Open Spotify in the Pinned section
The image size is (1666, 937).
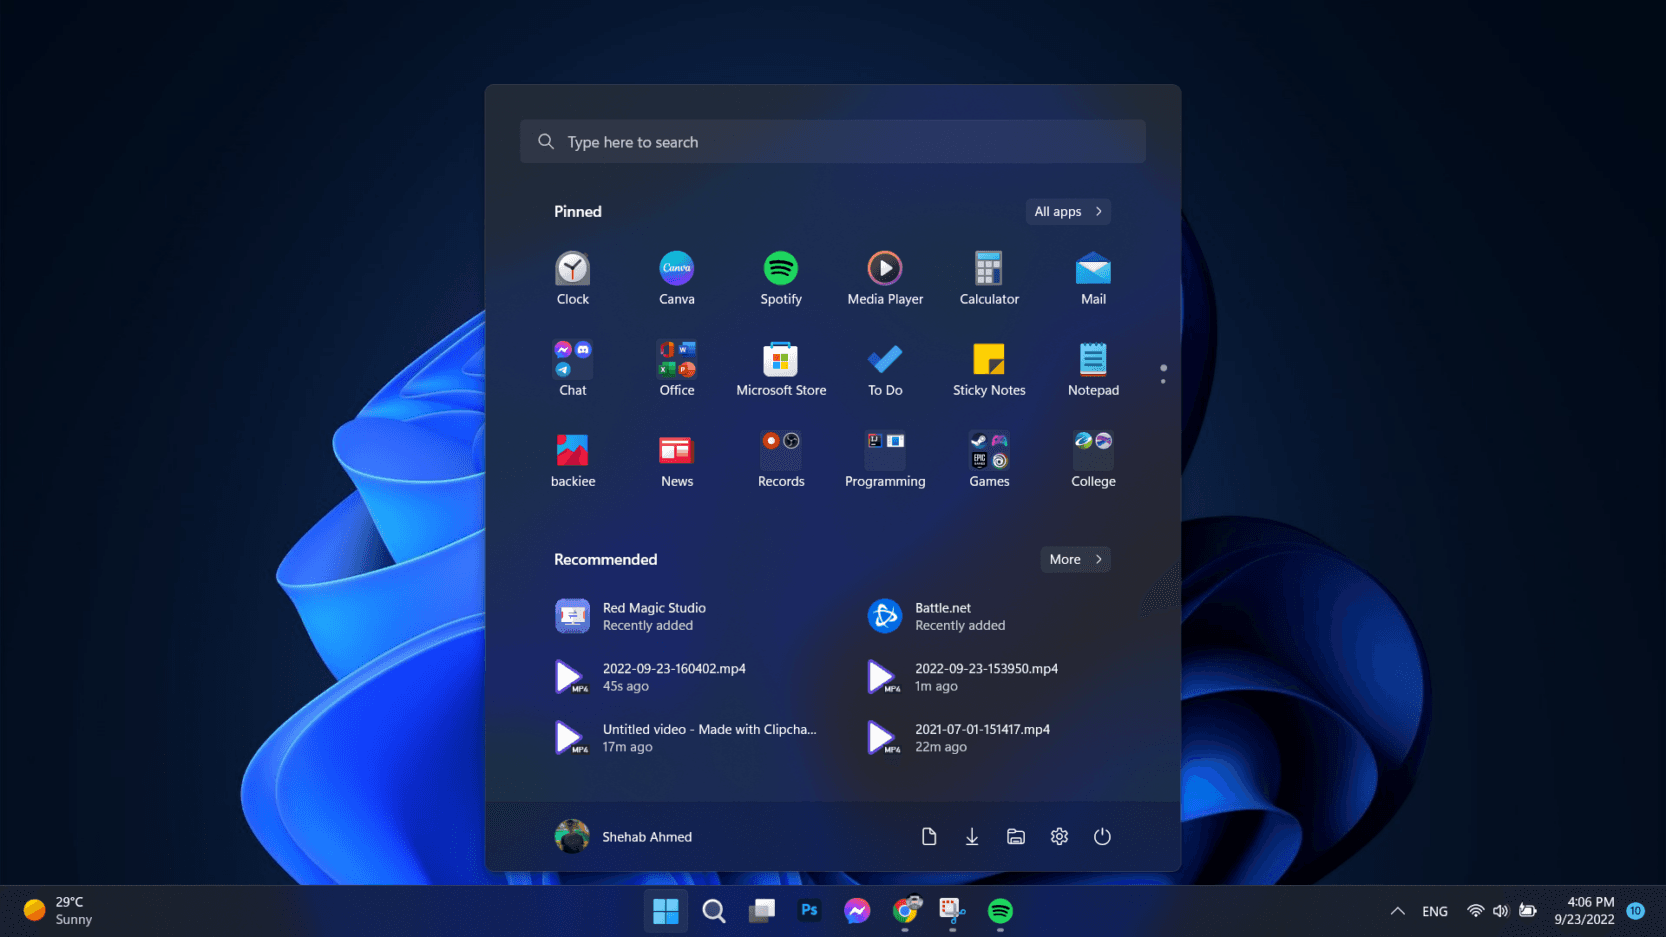(781, 278)
